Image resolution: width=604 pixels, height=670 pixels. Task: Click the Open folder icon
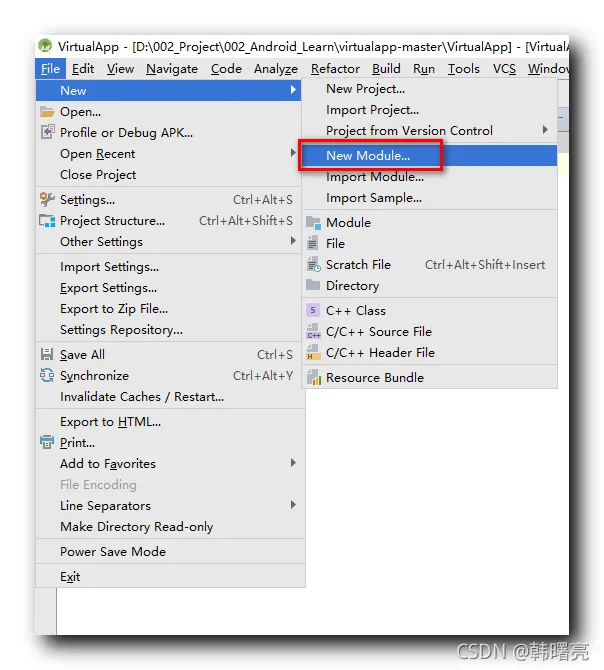pyautogui.click(x=47, y=112)
